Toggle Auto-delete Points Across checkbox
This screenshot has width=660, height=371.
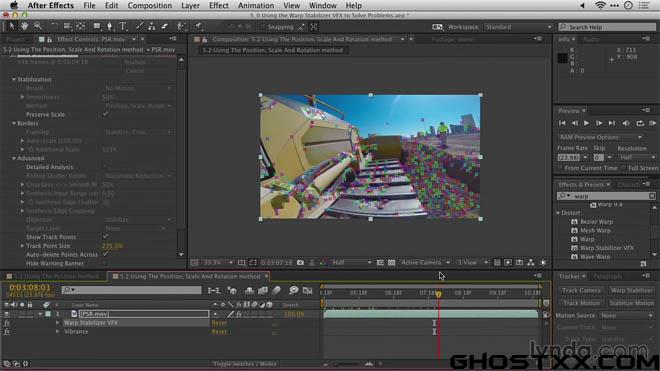tap(105, 254)
